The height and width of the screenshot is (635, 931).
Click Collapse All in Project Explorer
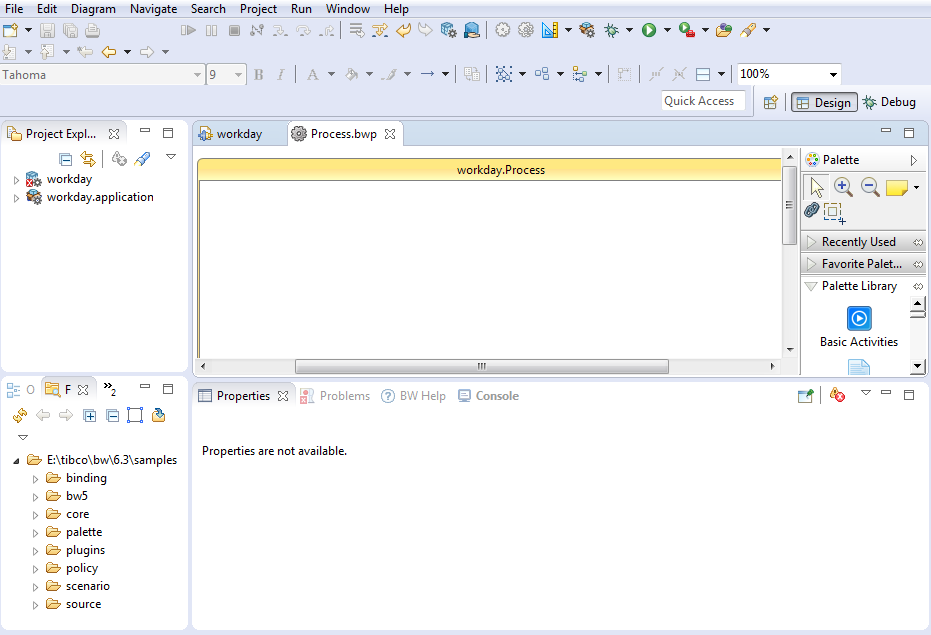[x=66, y=158]
